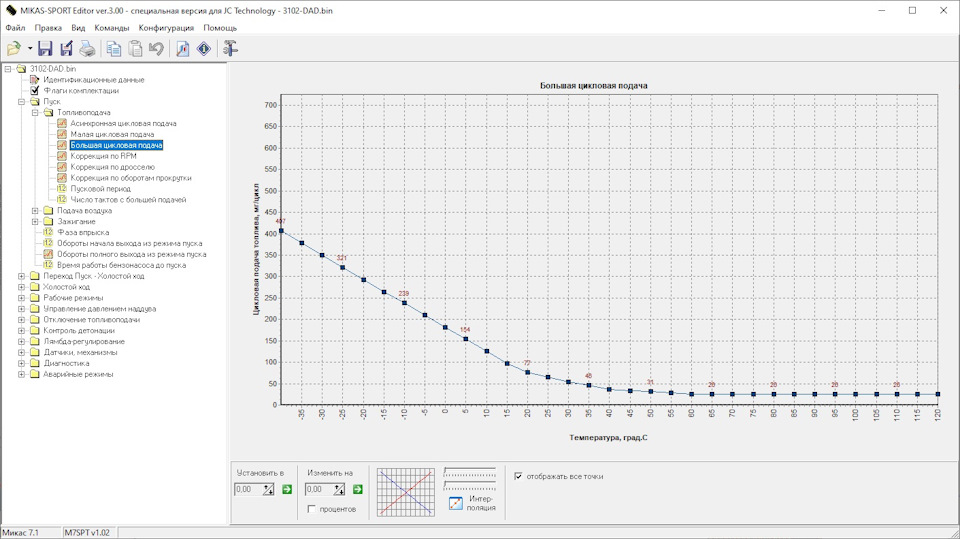
Task: Apply Установить в with green arrow button
Action: [x=287, y=489]
